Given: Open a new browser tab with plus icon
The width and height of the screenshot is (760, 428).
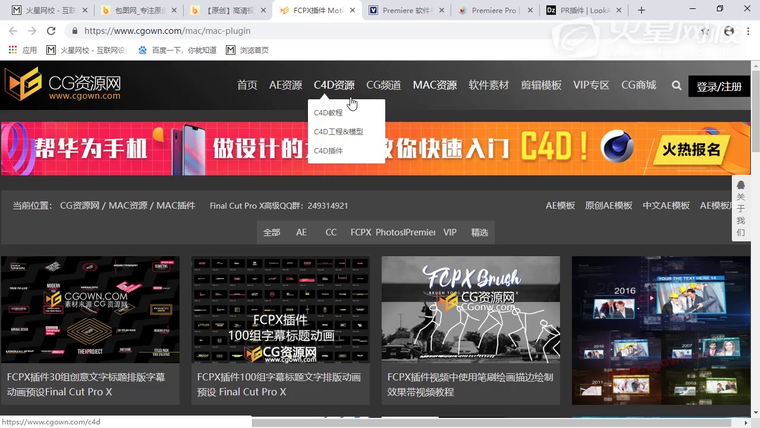Looking at the screenshot, I should (x=641, y=10).
